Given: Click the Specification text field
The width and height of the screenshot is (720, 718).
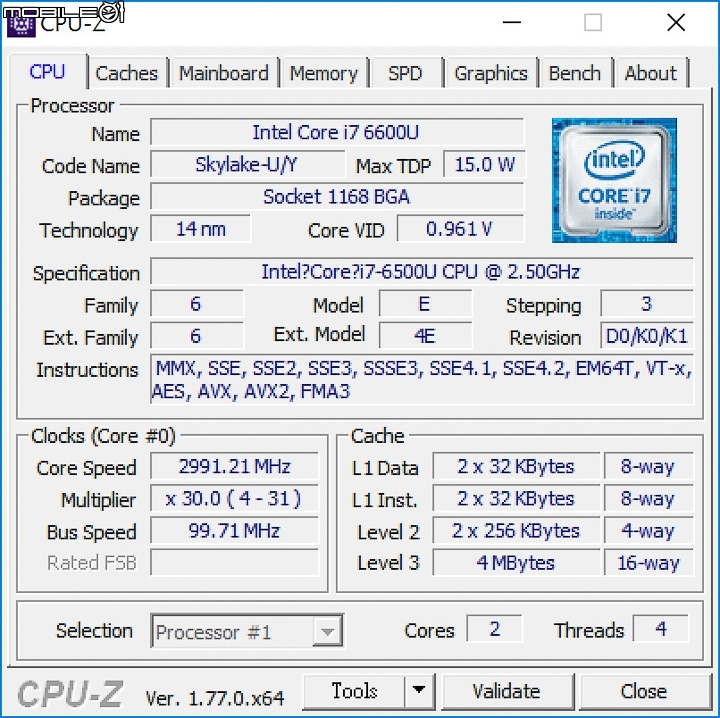Looking at the screenshot, I should coord(422,272).
